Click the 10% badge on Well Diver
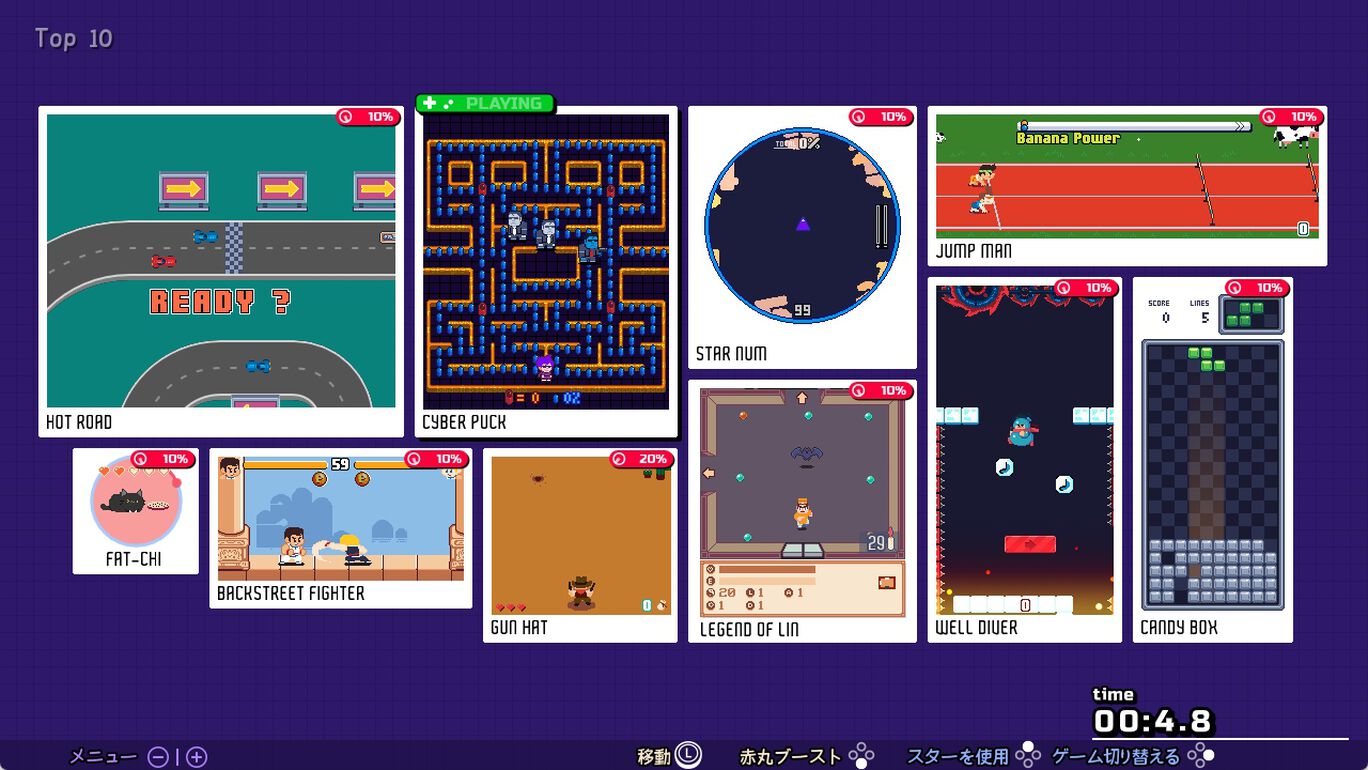 (1086, 288)
